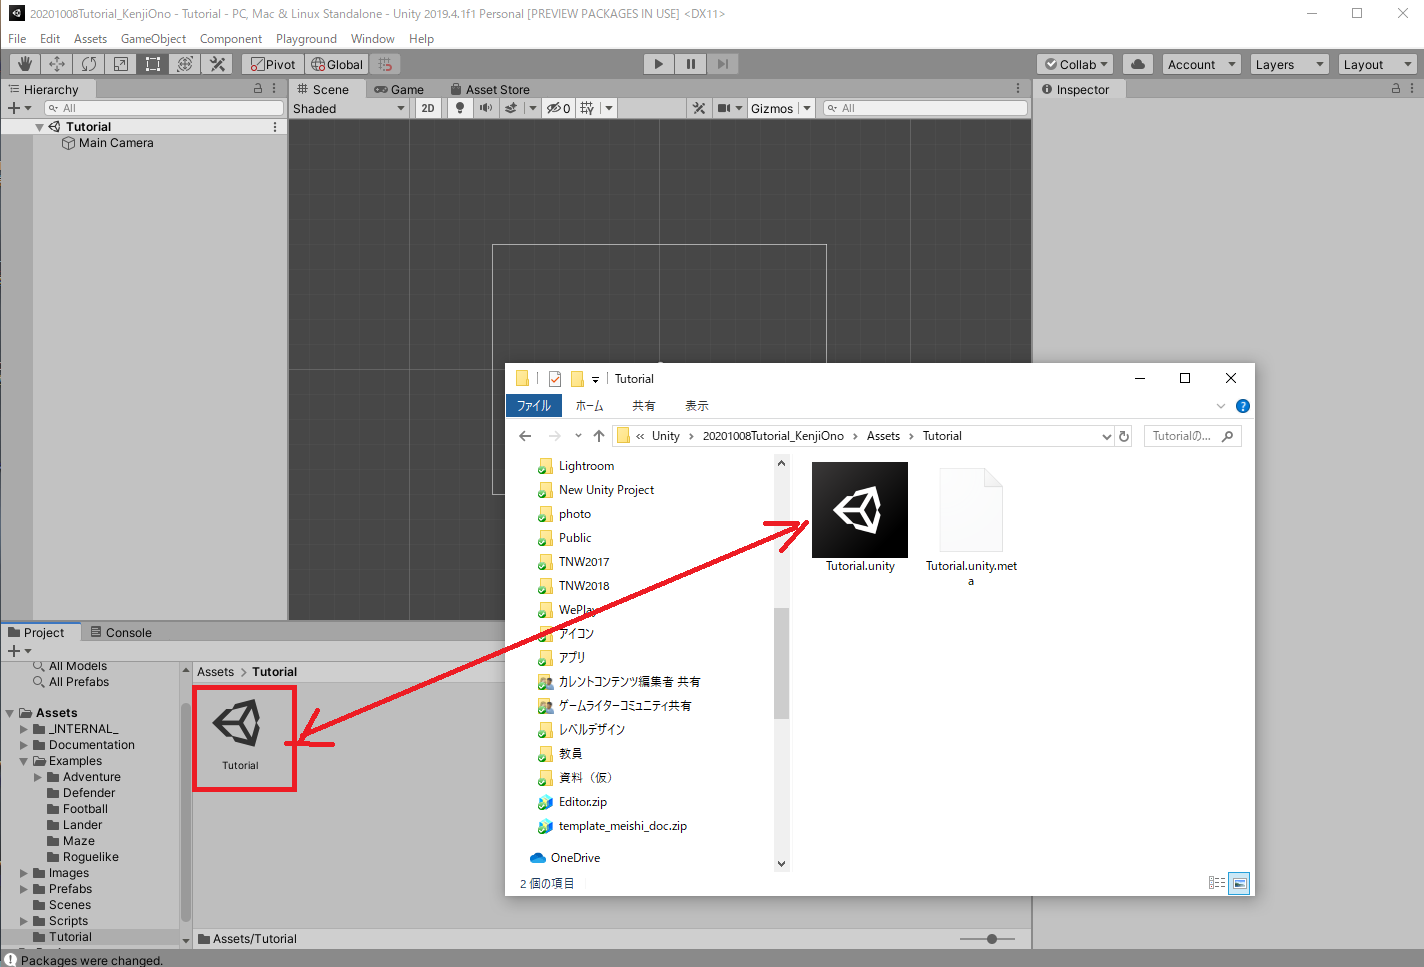
Task: Select the Roguelike folder
Action: (x=90, y=857)
